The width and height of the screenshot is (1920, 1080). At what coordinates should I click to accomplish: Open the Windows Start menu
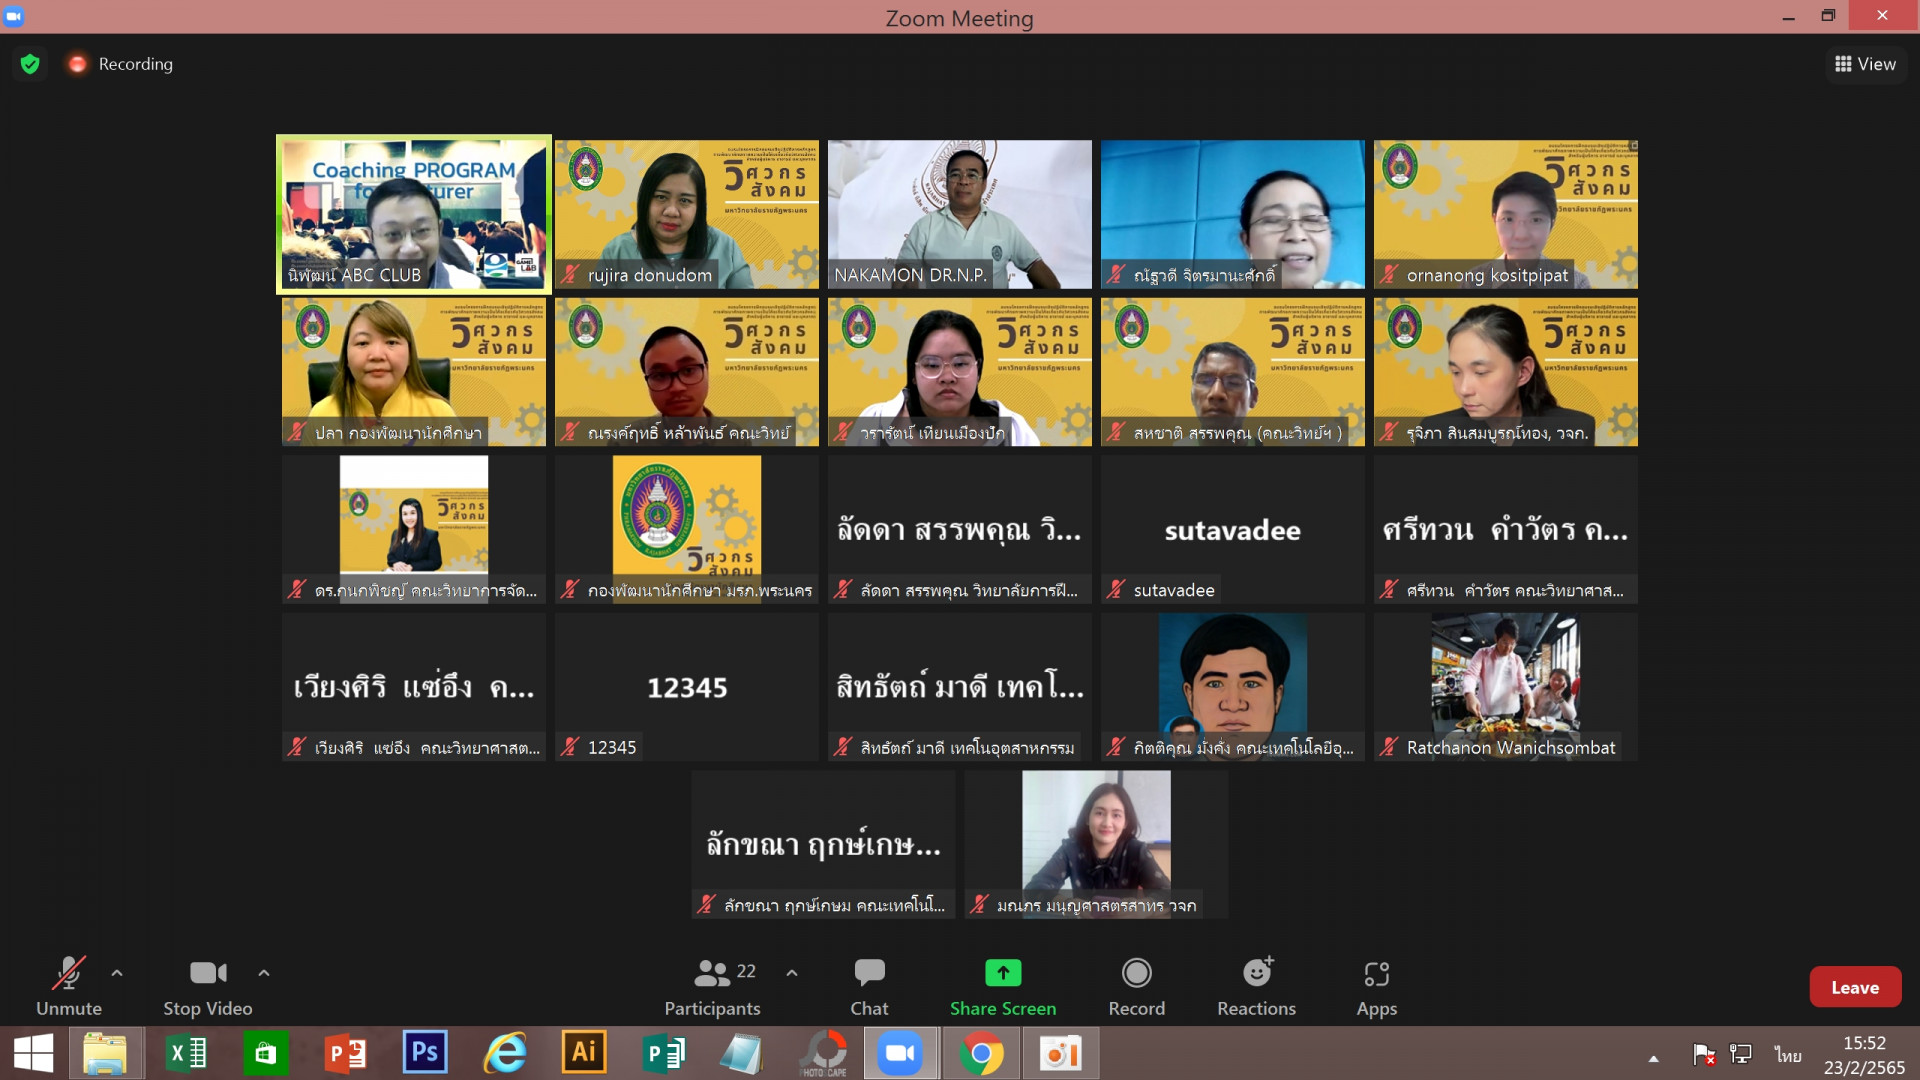[x=33, y=1054]
